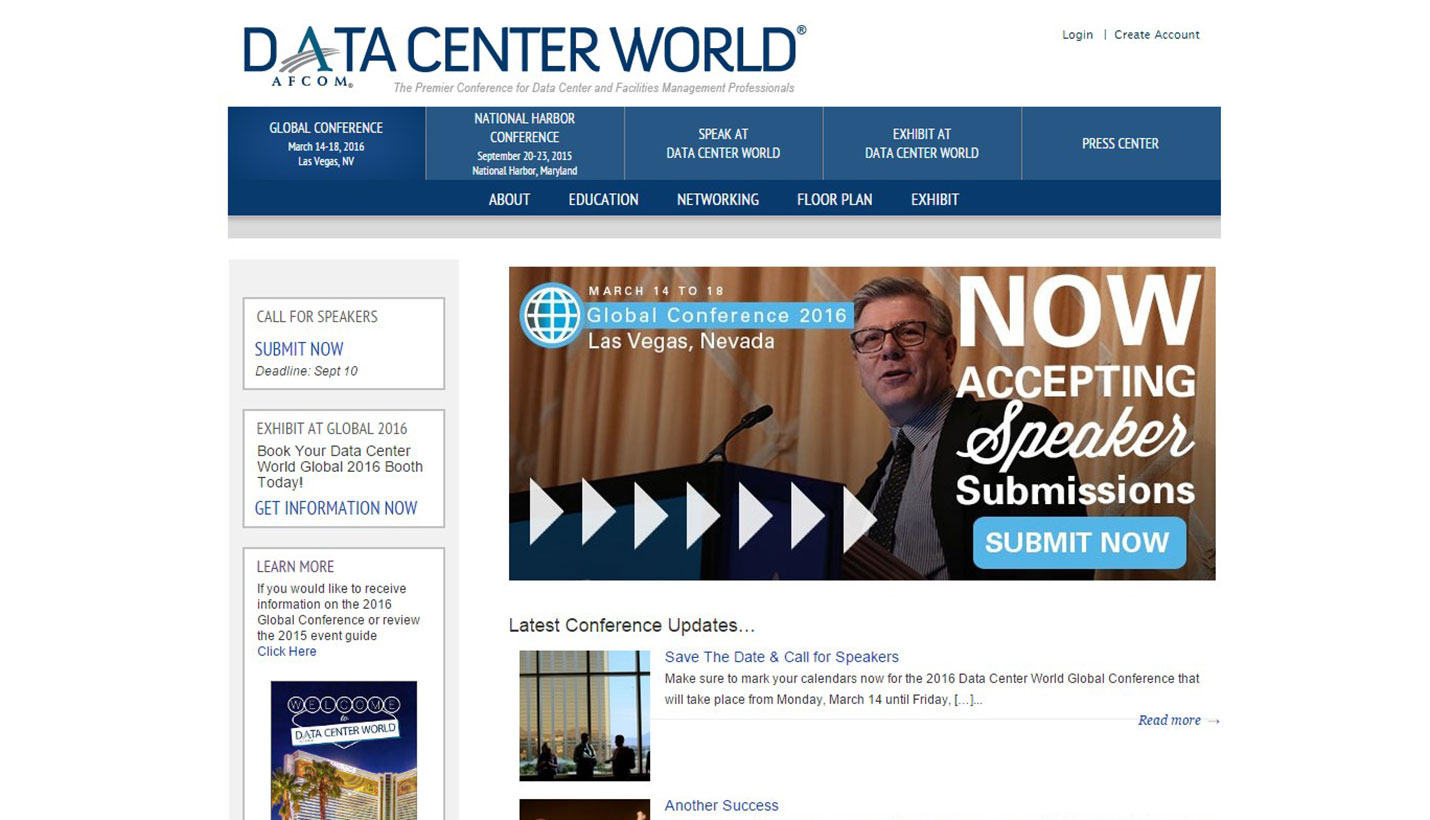Image resolution: width=1430 pixels, height=820 pixels.
Task: Open the Speak at Data Center World tab
Action: 723,143
